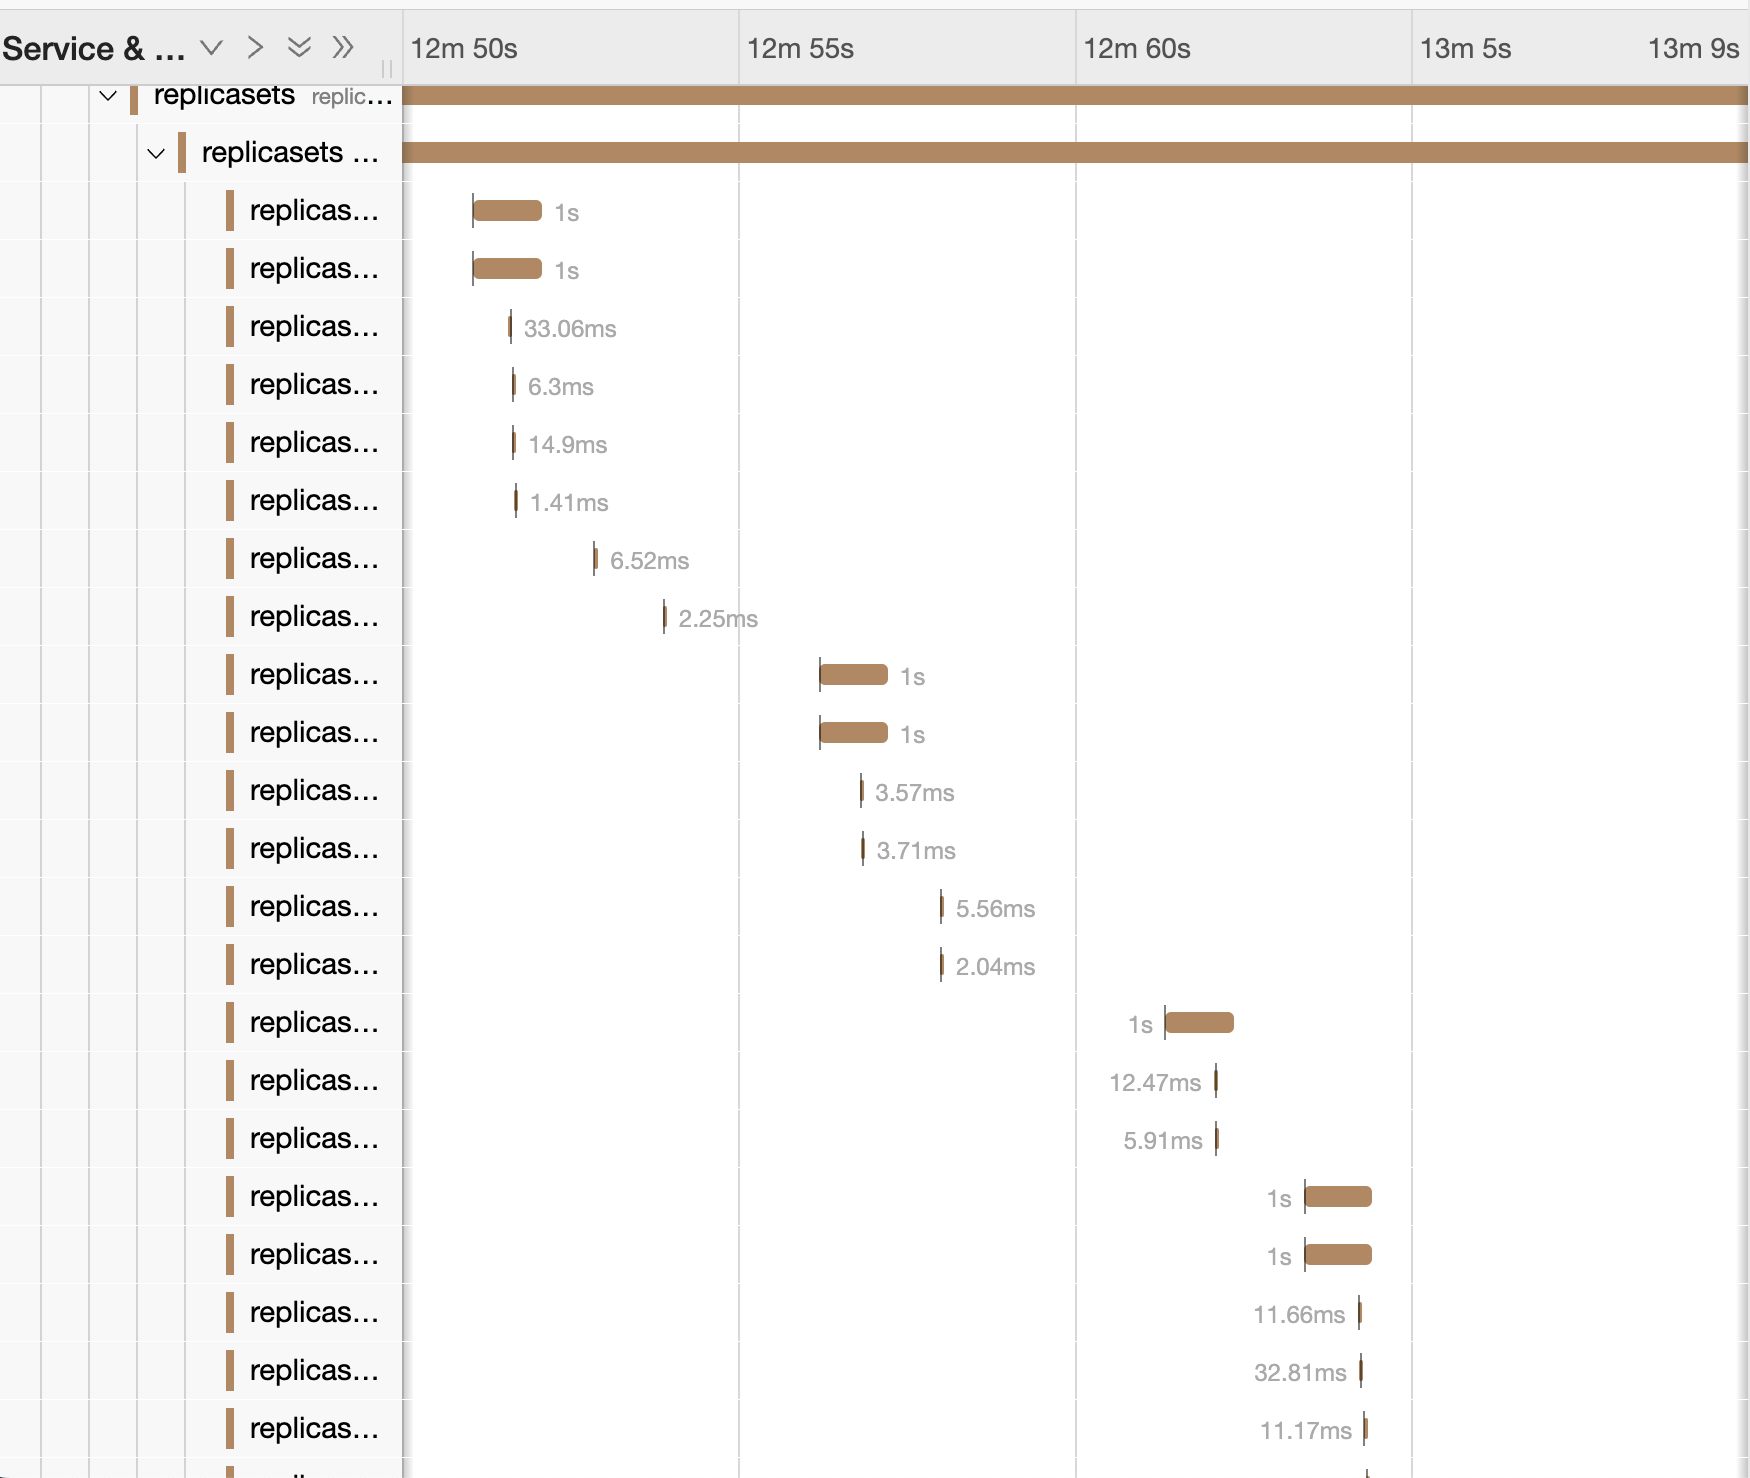1750x1478 pixels.
Task: Select the span labeled 6.3ms
Action: [x=514, y=385]
